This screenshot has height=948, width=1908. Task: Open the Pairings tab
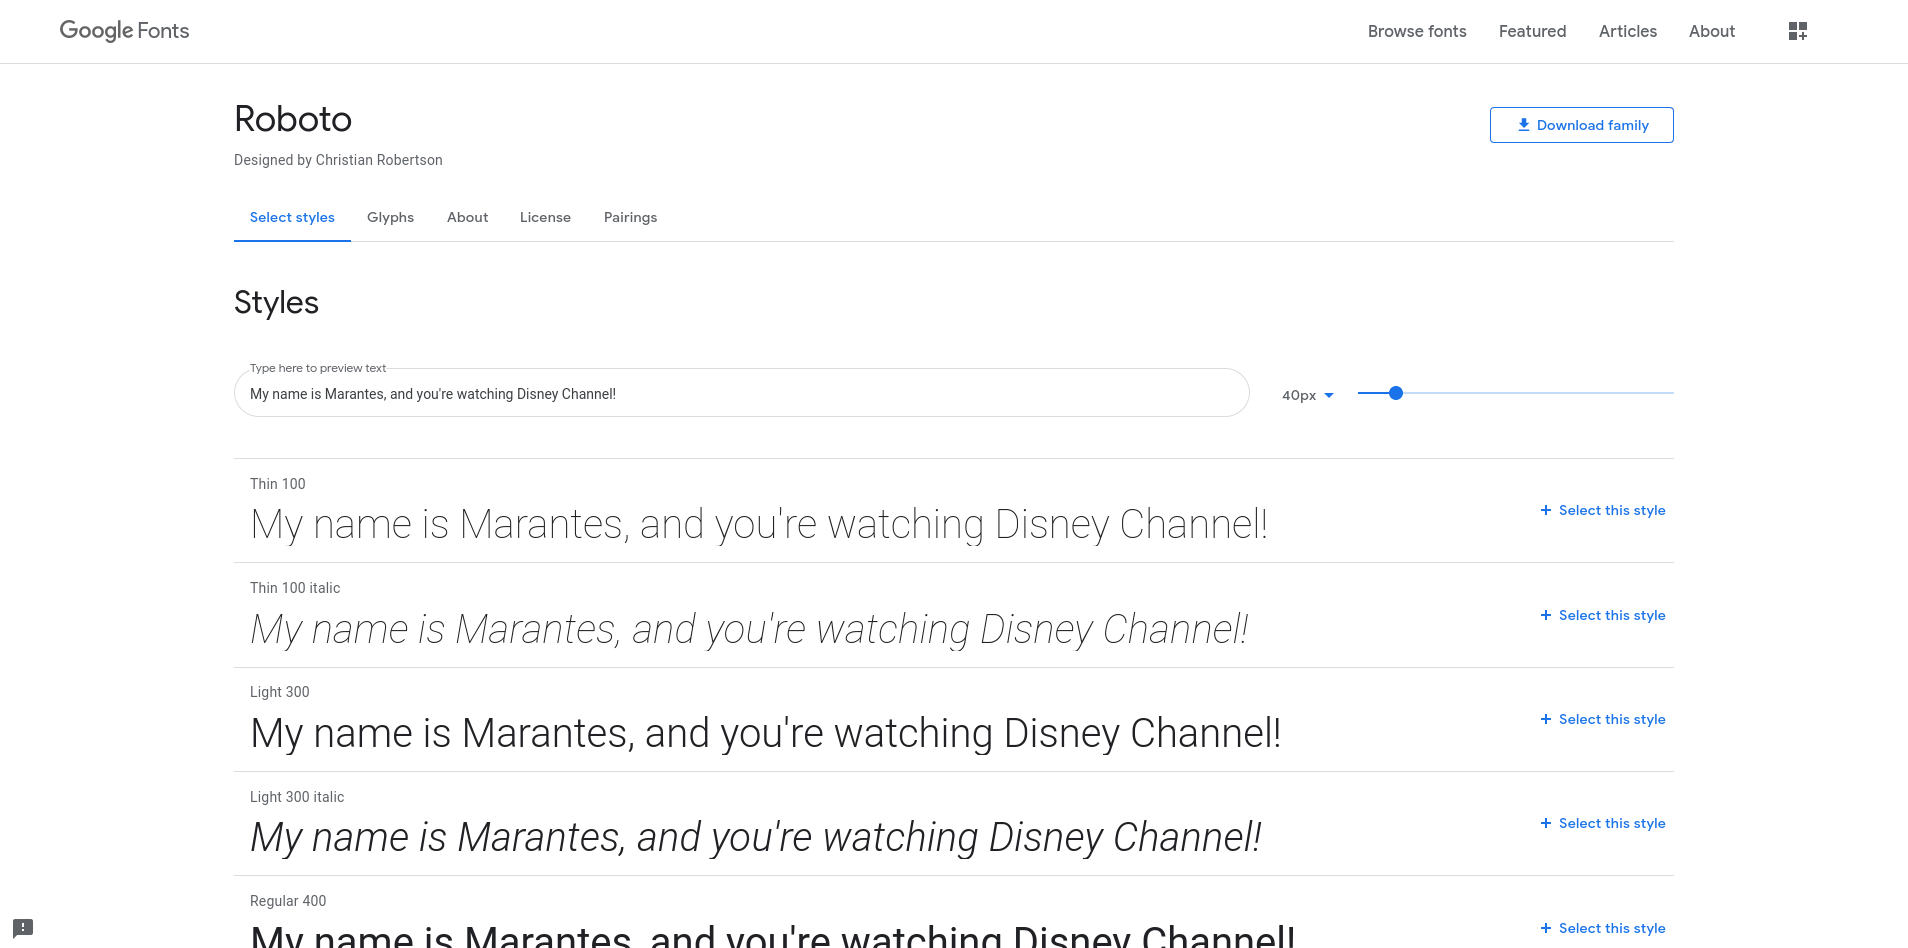click(630, 217)
